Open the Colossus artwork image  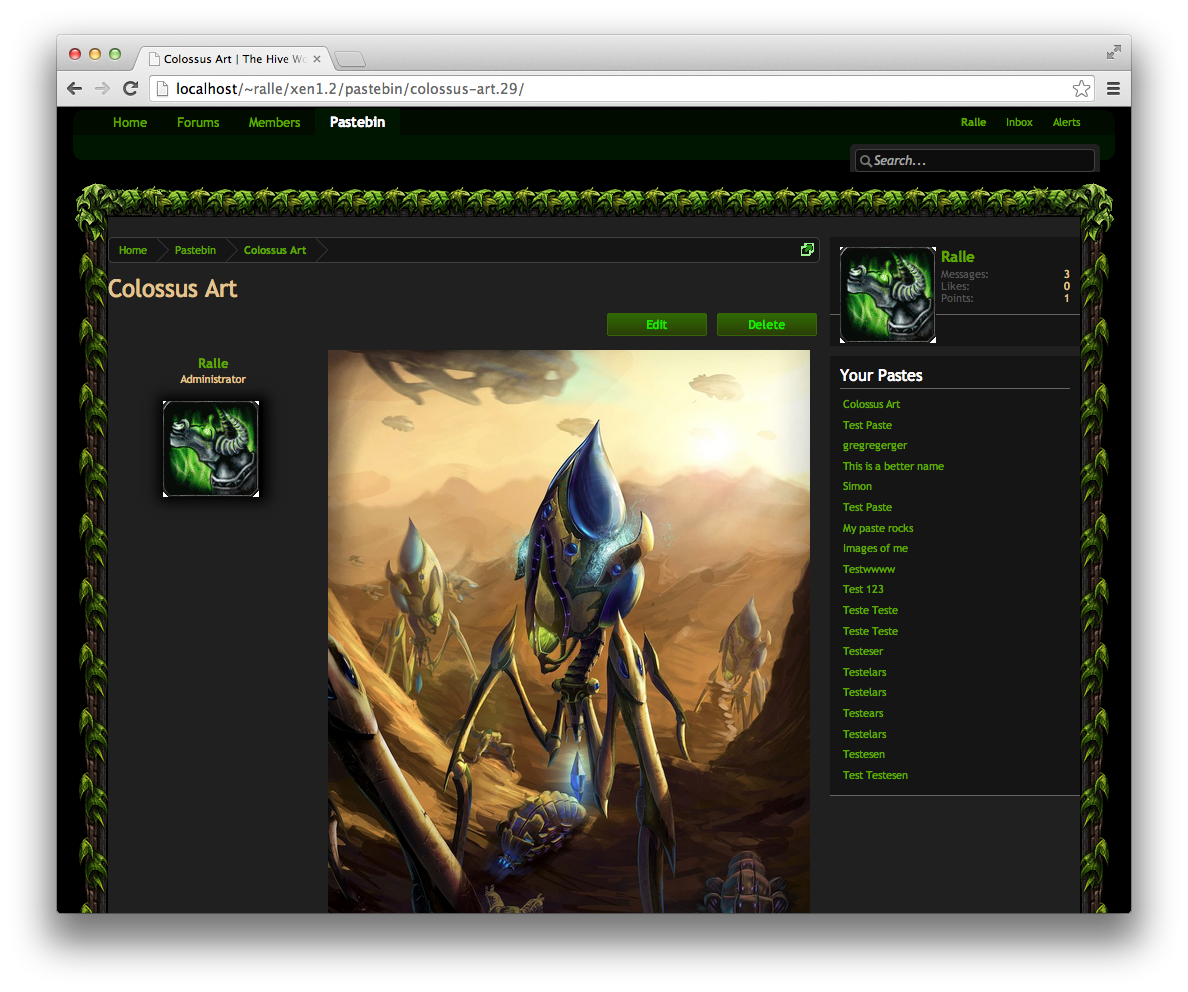point(568,631)
